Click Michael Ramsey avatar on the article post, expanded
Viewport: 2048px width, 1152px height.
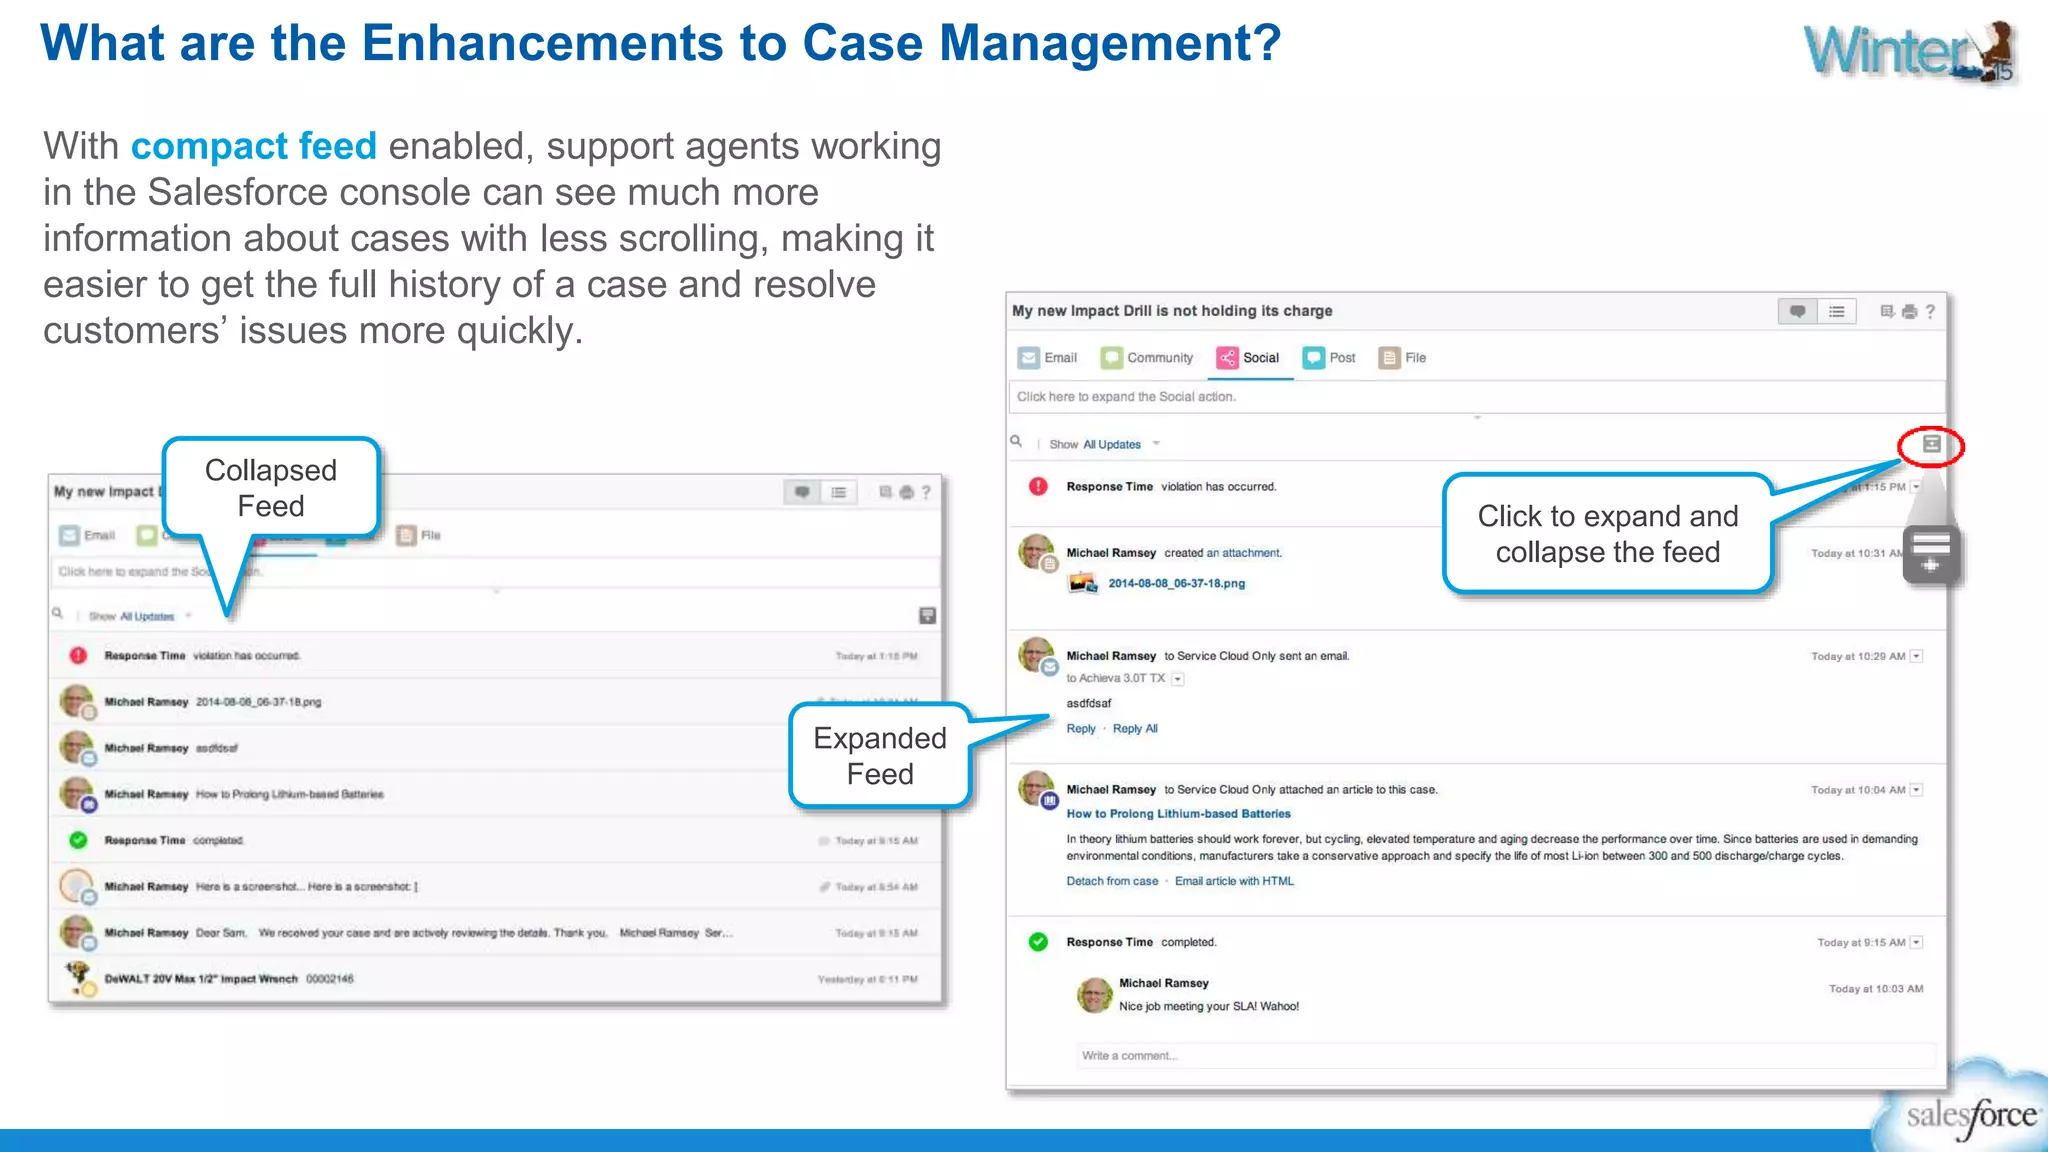(x=1036, y=789)
